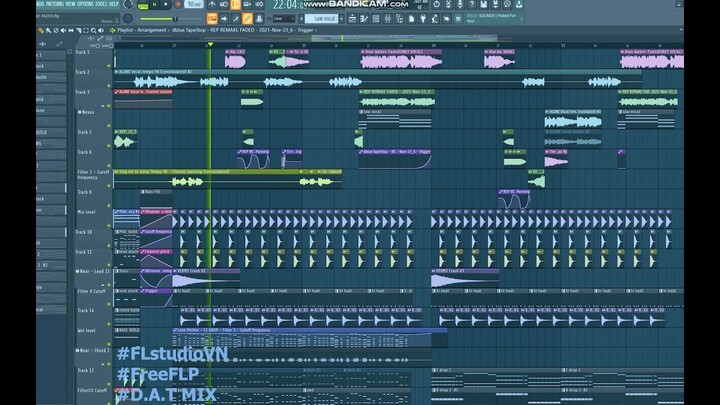The height and width of the screenshot is (405, 720).
Task: Select the Select tool in playlist toolbar
Action: pos(86,30)
